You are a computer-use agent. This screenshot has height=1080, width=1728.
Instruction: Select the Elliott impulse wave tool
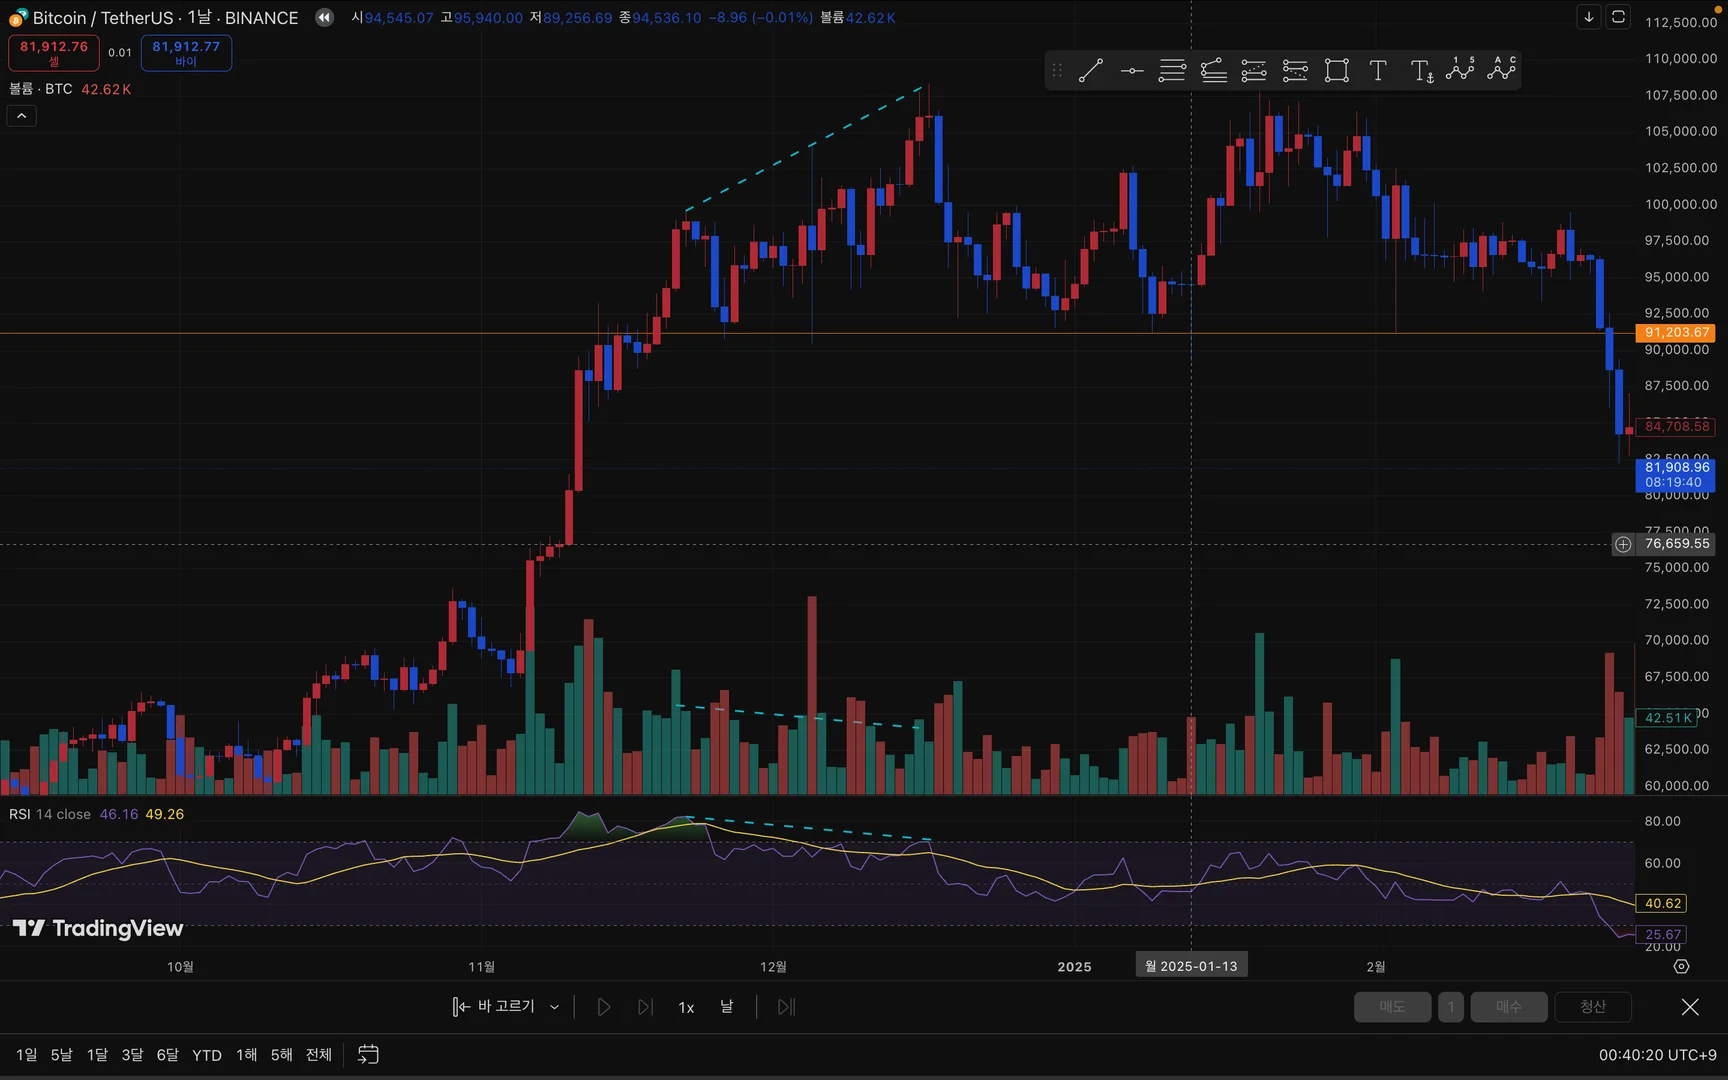pos(1461,69)
